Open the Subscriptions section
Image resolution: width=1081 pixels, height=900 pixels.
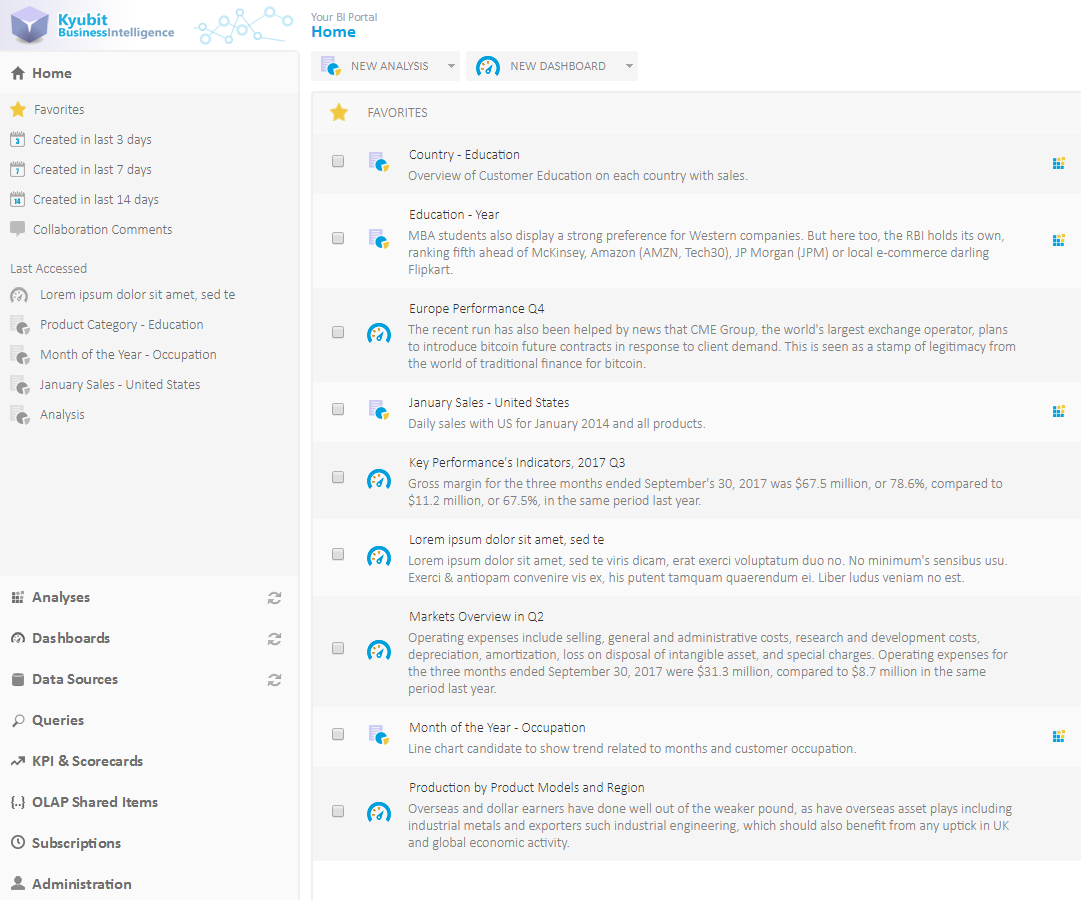[x=76, y=843]
